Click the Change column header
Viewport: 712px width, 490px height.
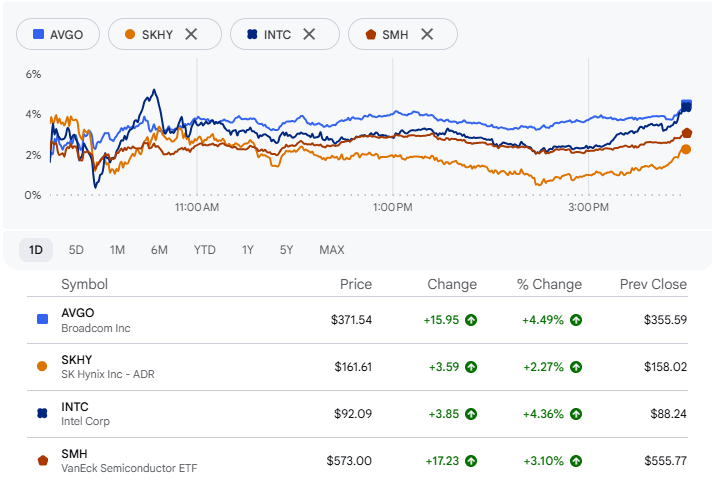click(x=452, y=284)
